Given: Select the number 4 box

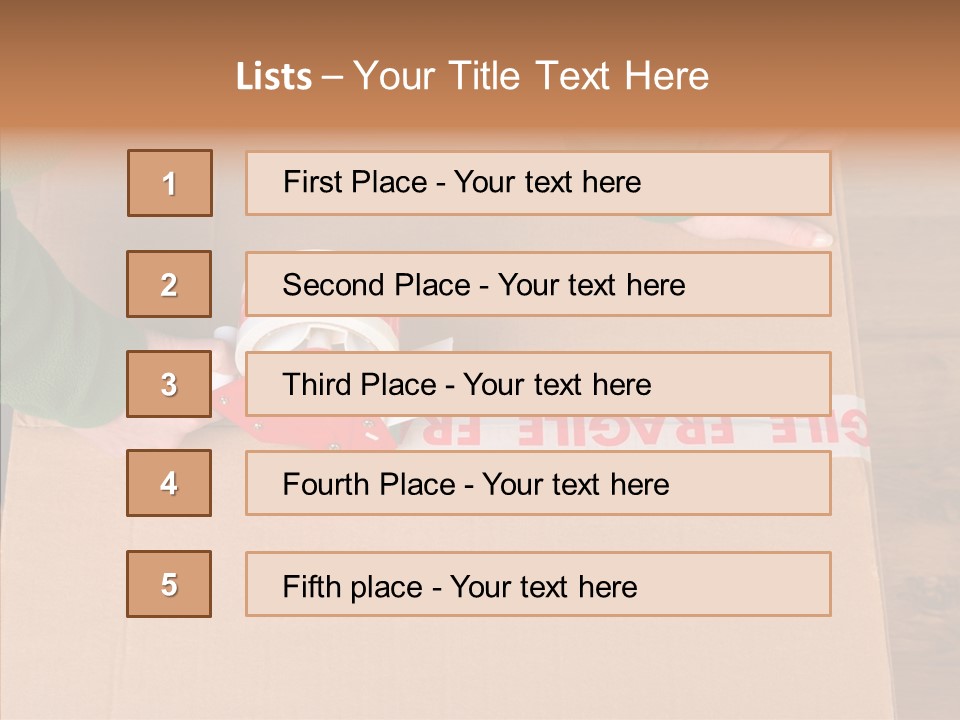Looking at the screenshot, I should [x=169, y=483].
